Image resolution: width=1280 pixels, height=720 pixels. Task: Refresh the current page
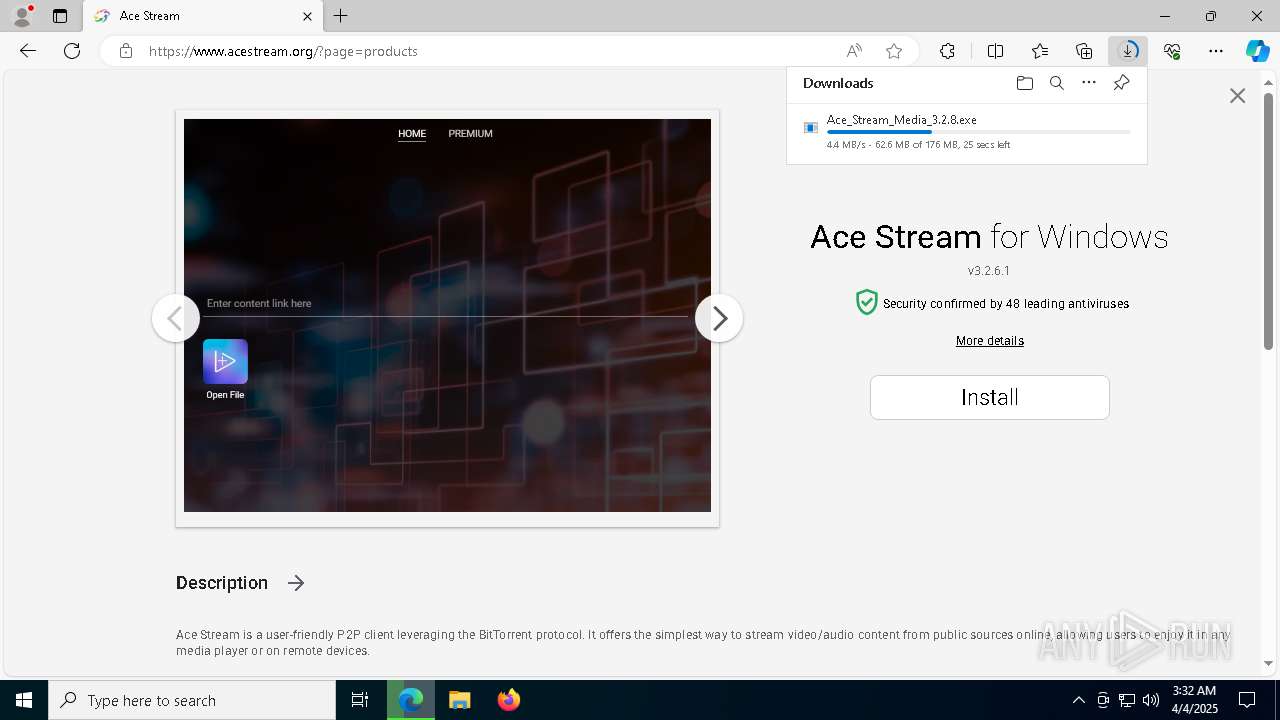(x=72, y=51)
